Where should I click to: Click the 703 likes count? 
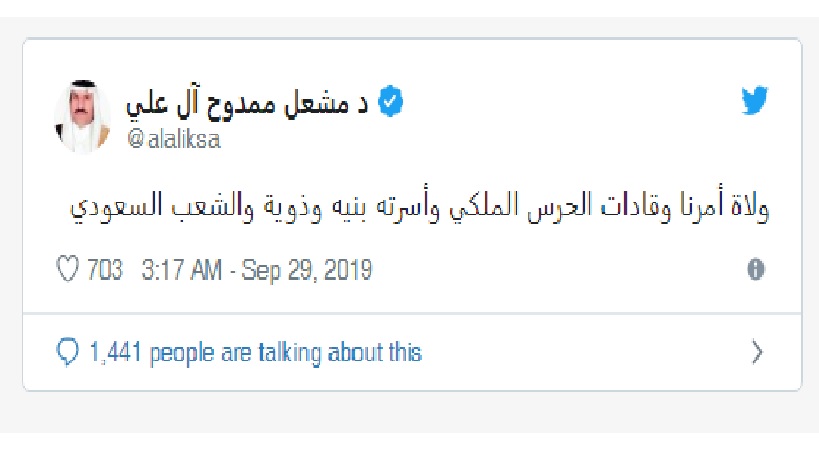tap(104, 270)
